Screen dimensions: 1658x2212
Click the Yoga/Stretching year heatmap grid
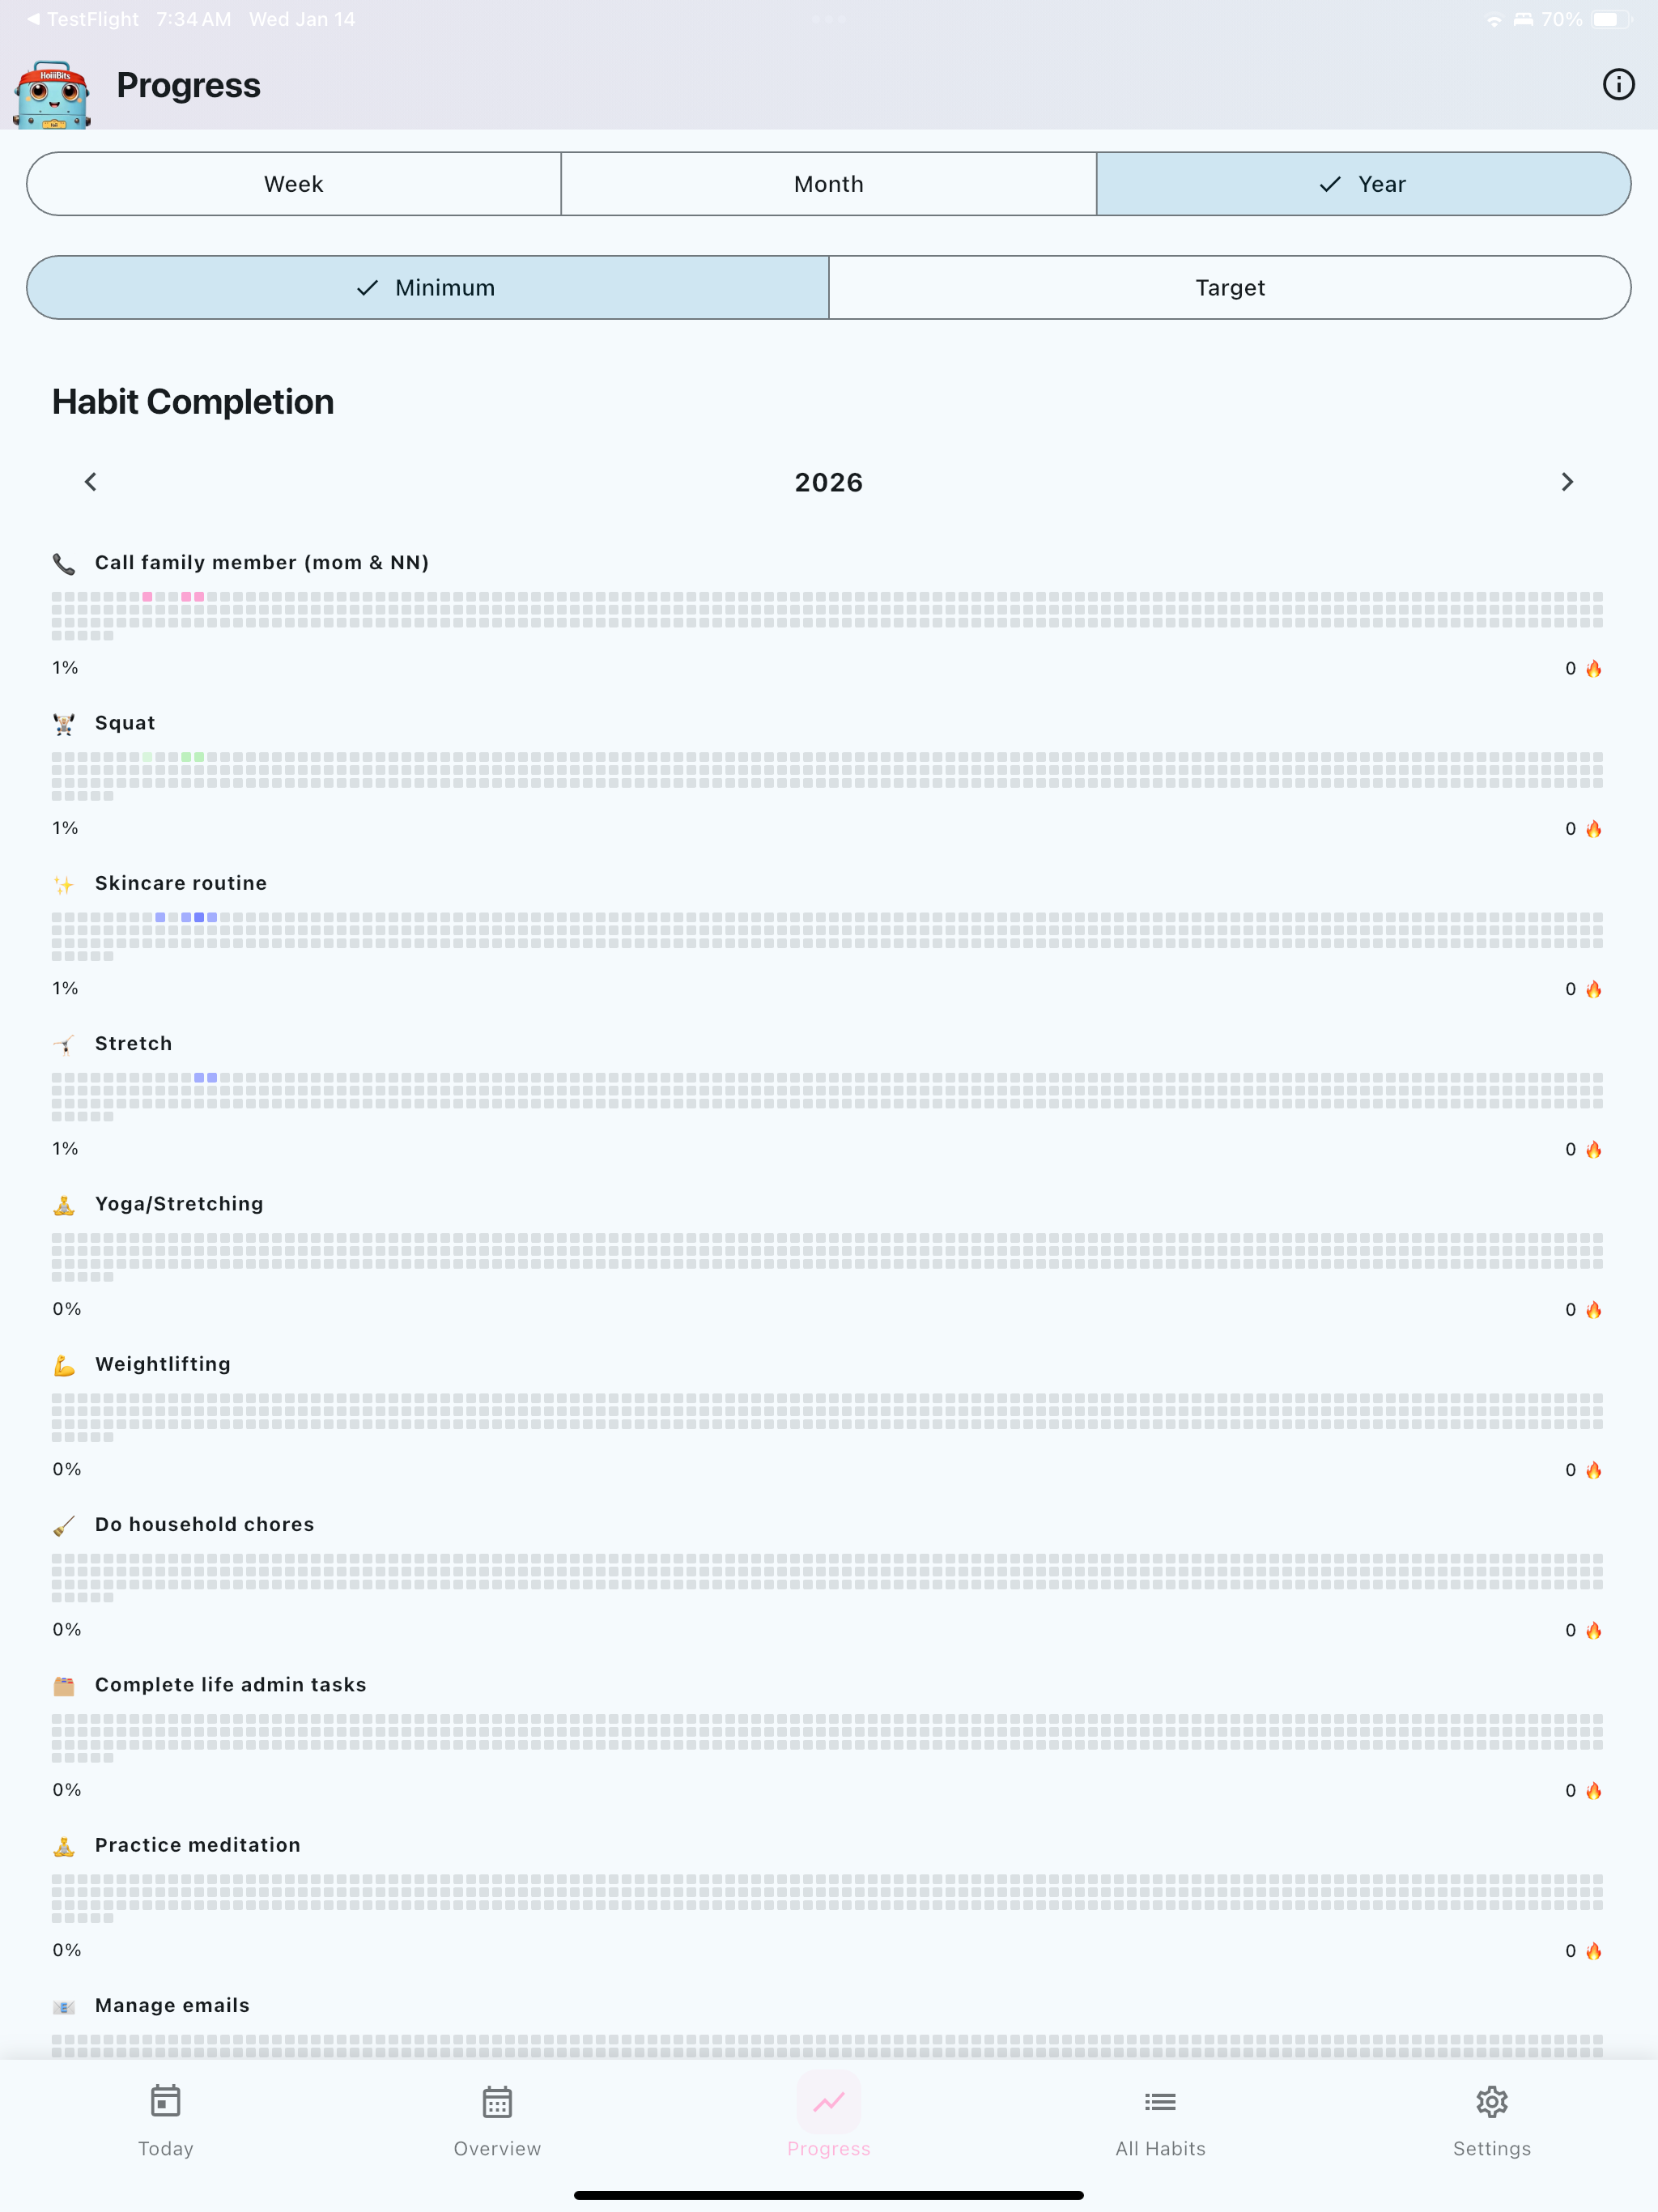(x=828, y=1257)
